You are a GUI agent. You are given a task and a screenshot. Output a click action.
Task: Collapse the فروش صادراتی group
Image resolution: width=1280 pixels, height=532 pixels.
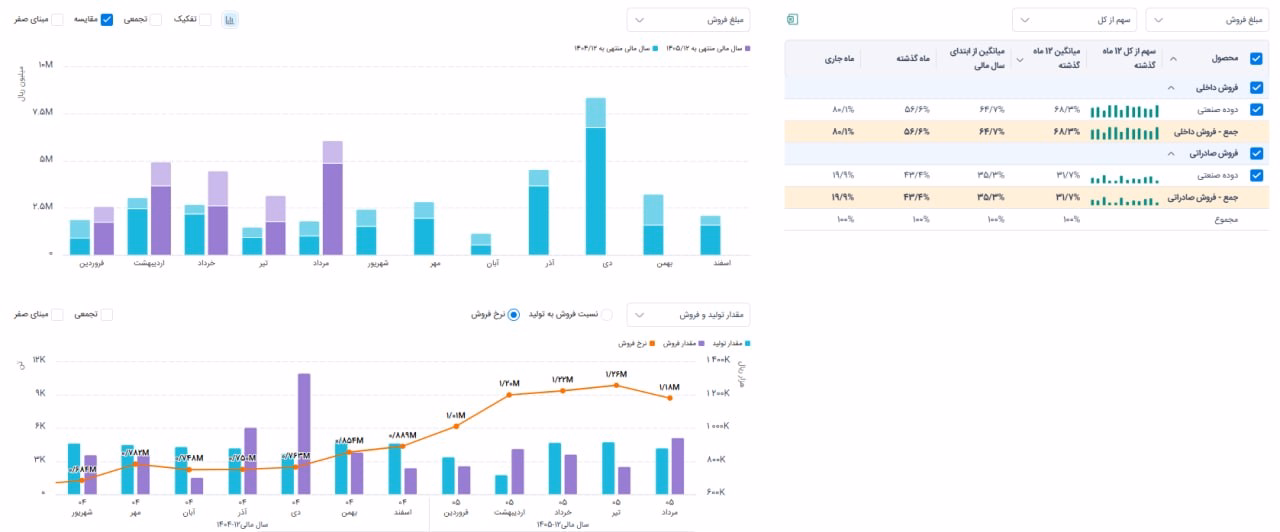1170,154
